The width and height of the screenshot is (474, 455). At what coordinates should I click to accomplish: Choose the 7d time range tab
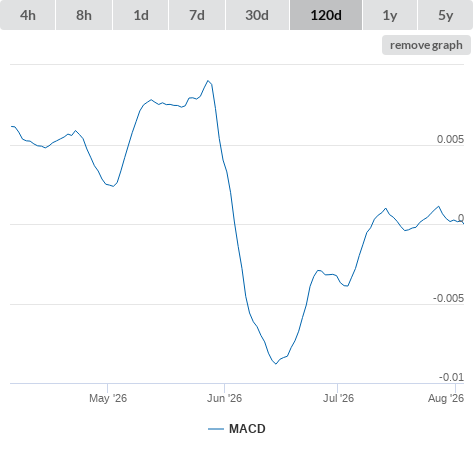click(x=197, y=15)
